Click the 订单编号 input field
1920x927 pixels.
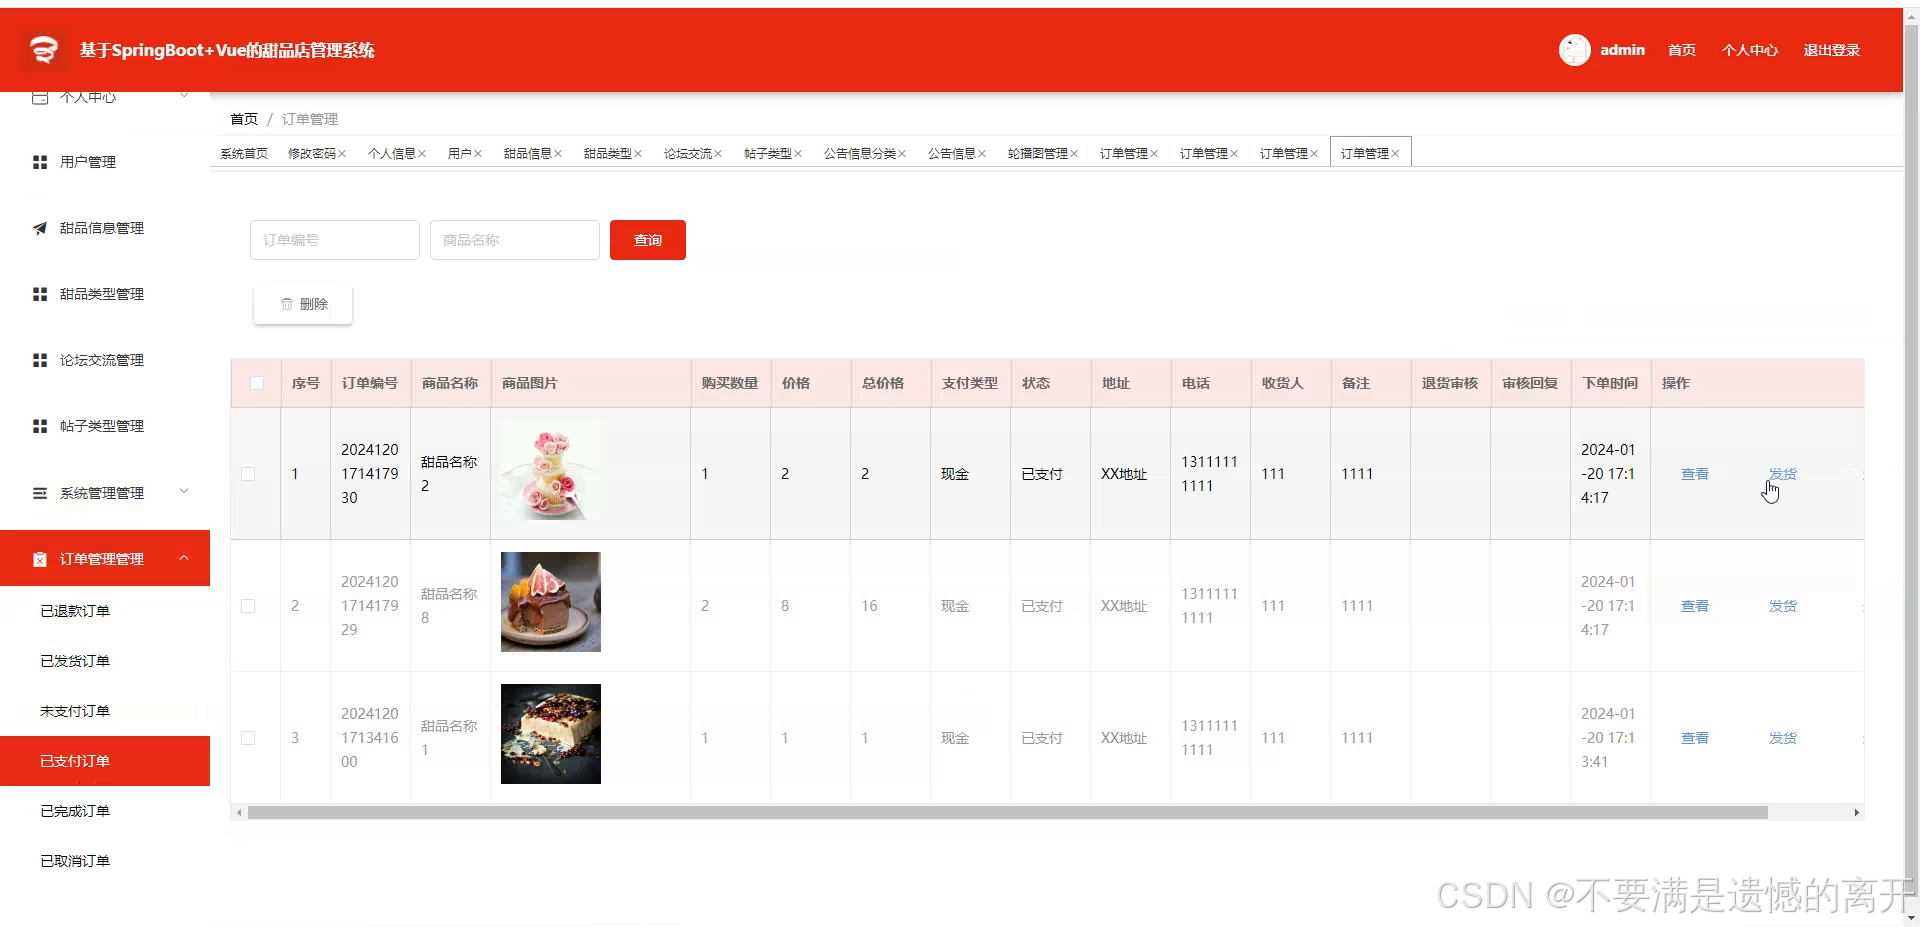coord(334,239)
